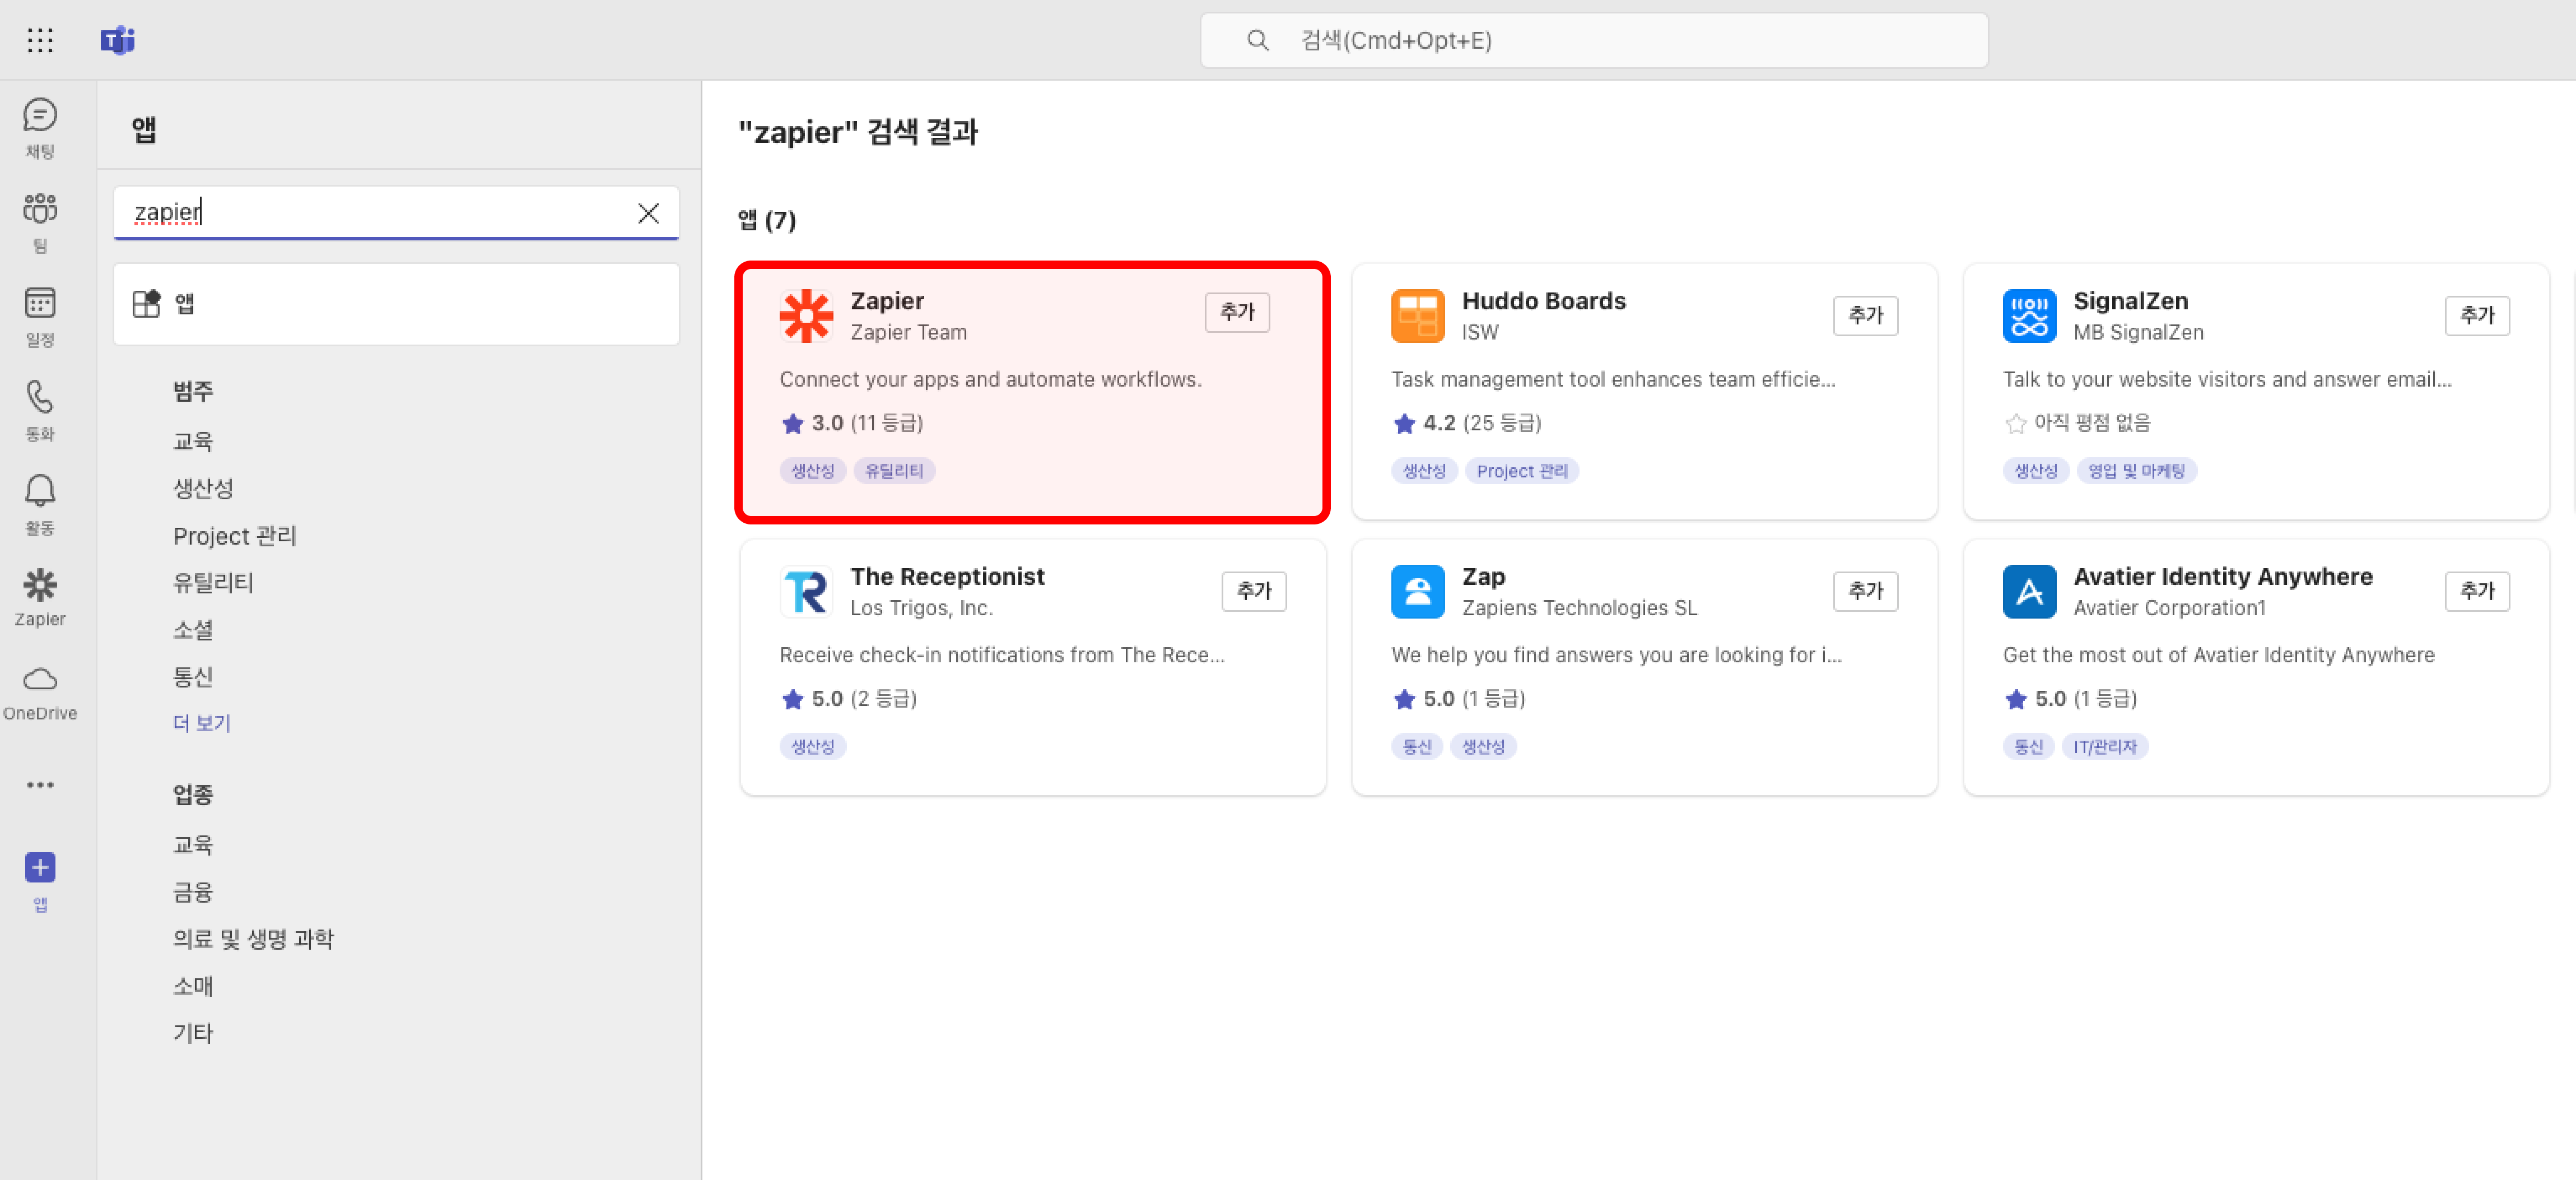Viewport: 2576px width, 1180px height.
Task: Open The Receptionist app card
Action: coord(946,577)
